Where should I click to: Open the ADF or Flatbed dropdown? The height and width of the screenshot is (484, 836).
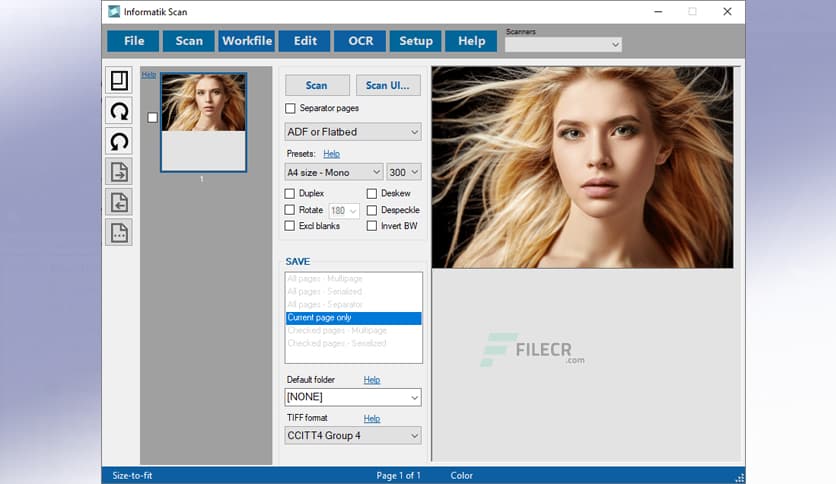(352, 132)
